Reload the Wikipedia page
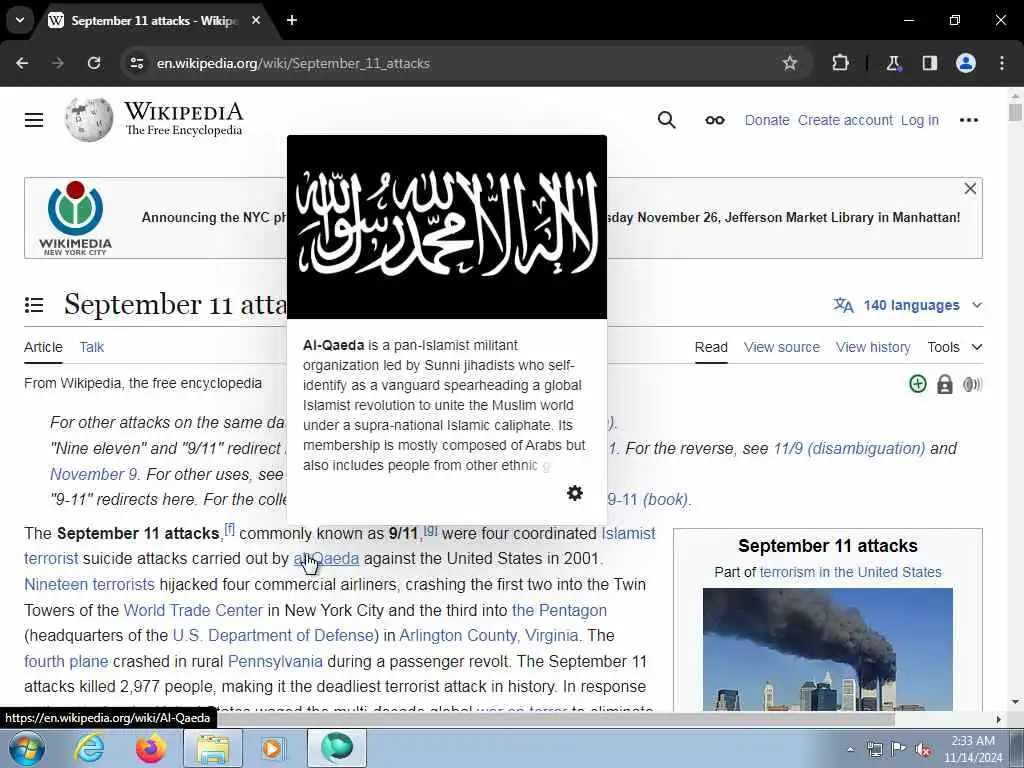Image resolution: width=1024 pixels, height=768 pixels. click(x=94, y=63)
